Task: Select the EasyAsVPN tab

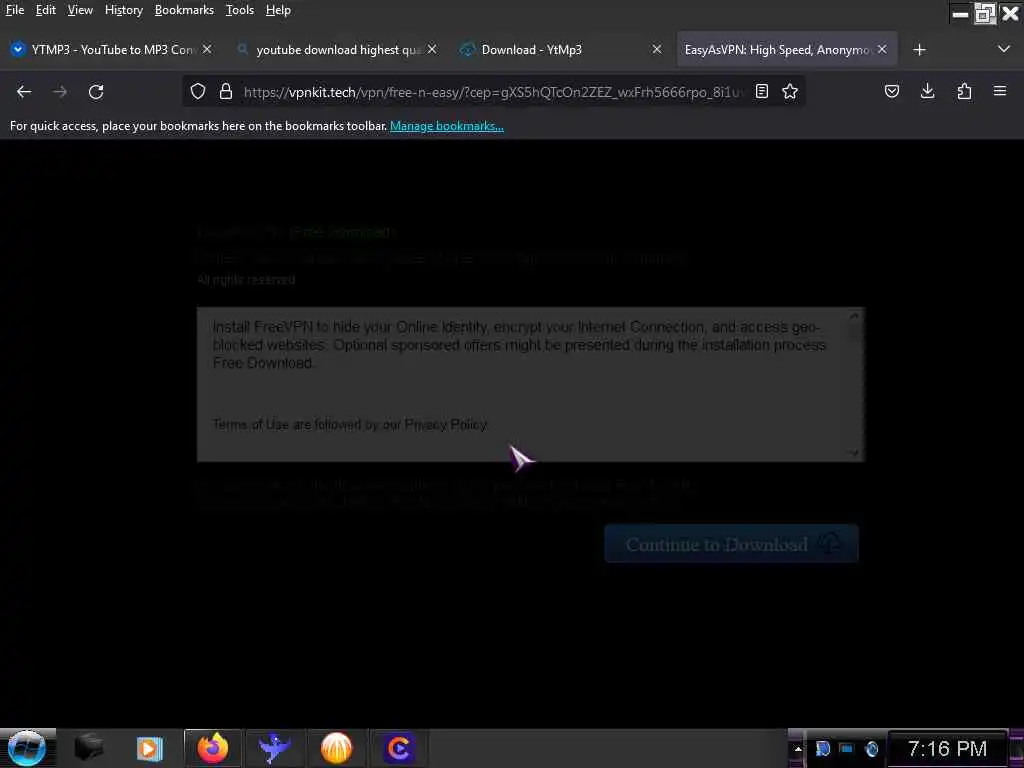Action: [x=787, y=50]
